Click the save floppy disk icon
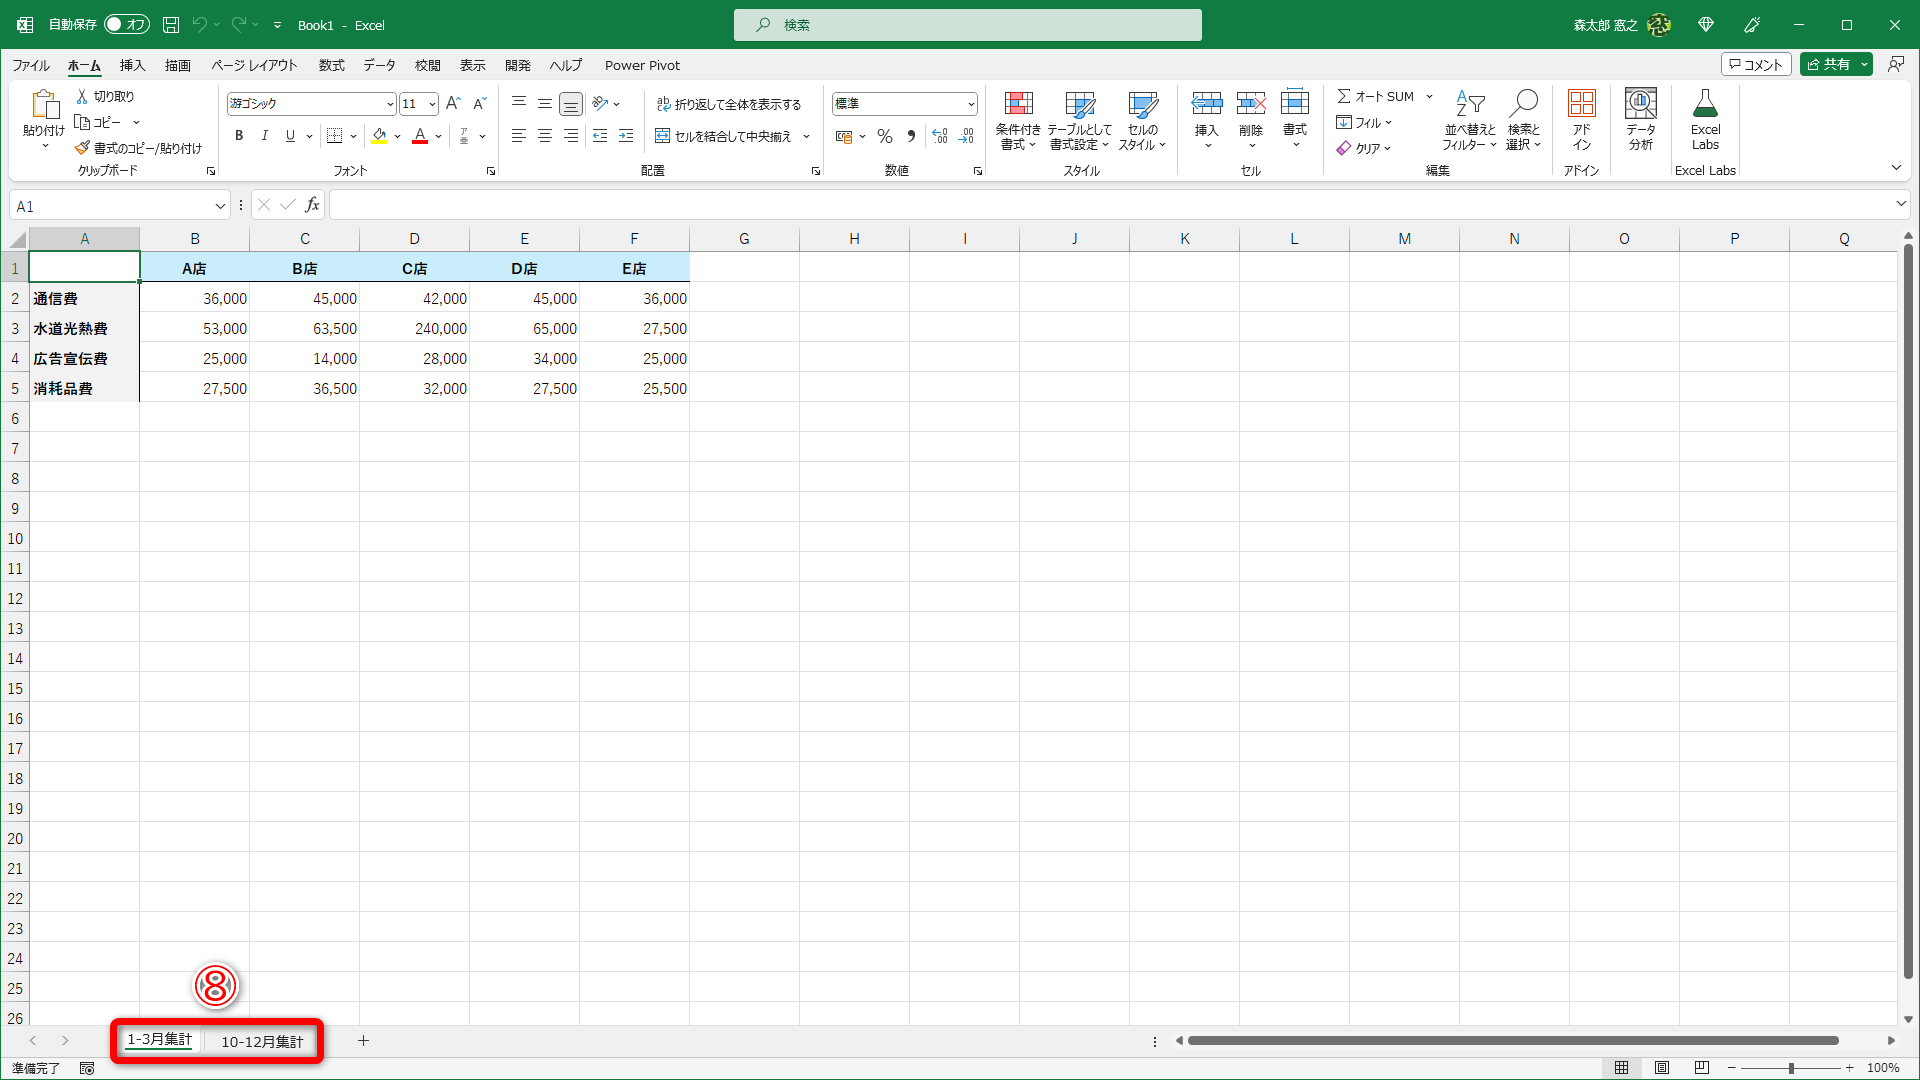The image size is (1920, 1080). click(171, 25)
